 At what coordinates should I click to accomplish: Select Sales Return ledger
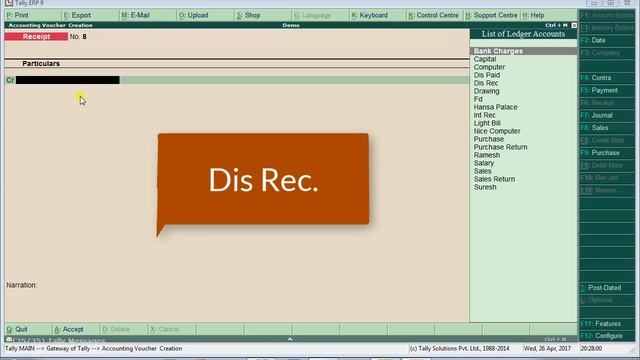[x=494, y=179]
